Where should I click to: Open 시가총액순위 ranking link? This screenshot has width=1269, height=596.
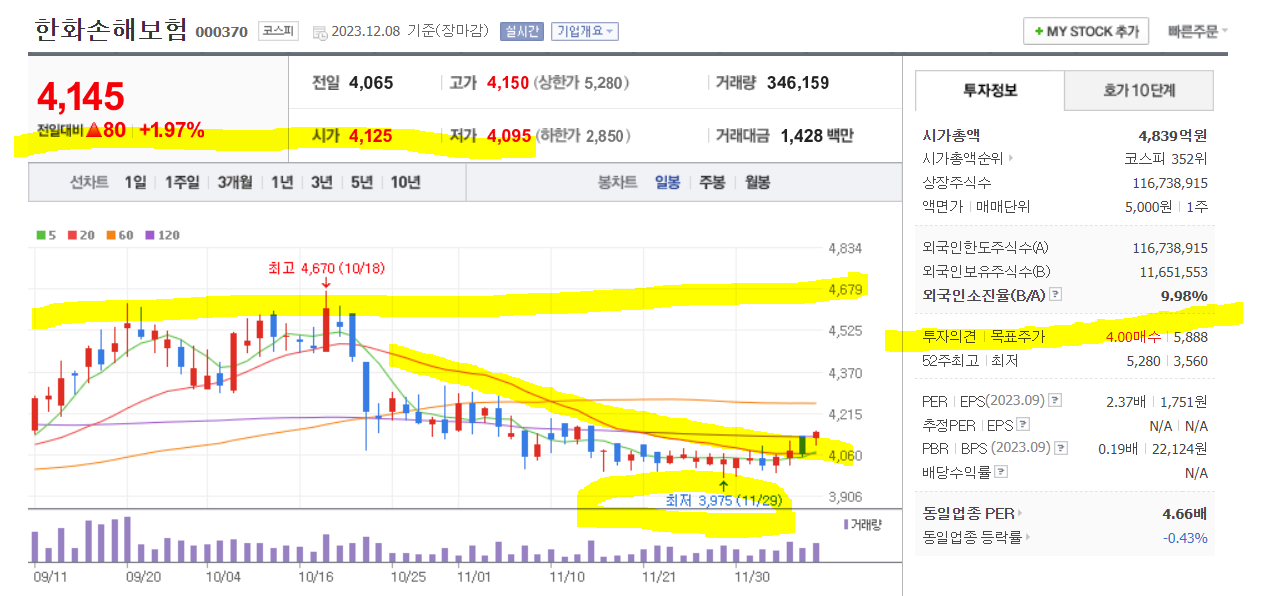coord(967,158)
